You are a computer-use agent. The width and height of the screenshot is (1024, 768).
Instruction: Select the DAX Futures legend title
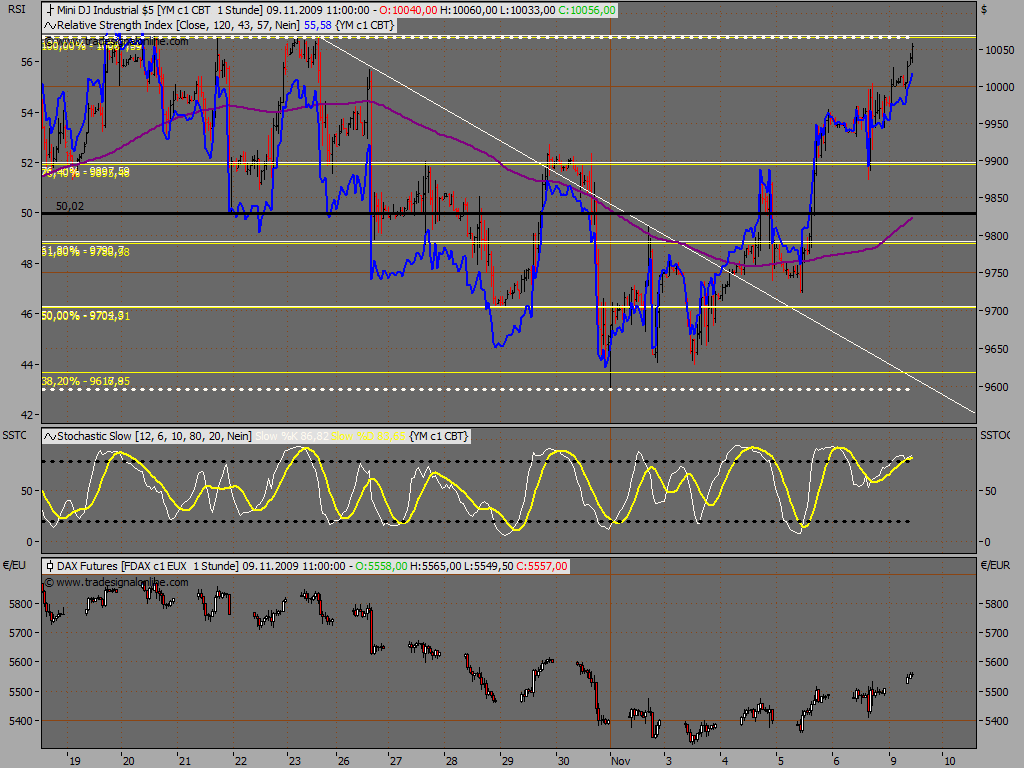pyautogui.click(x=86, y=566)
